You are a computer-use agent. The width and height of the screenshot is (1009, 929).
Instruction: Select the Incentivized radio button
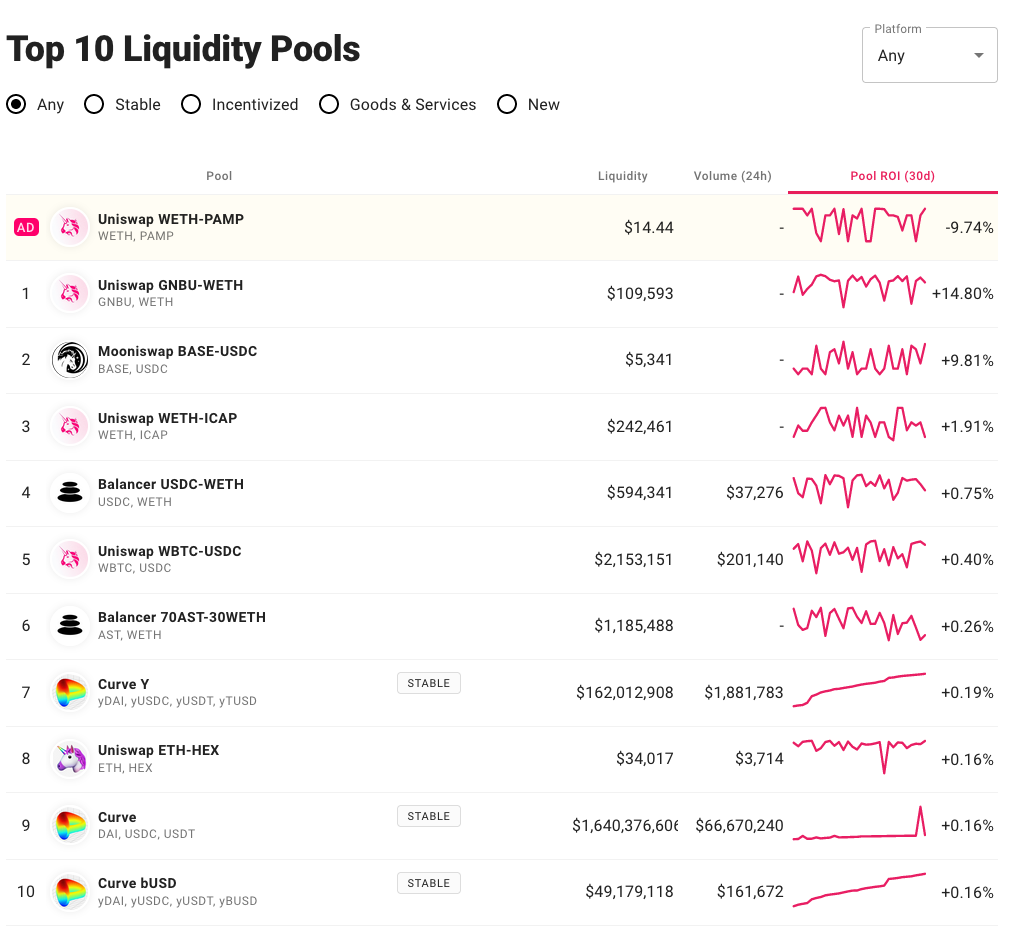pyautogui.click(x=191, y=104)
